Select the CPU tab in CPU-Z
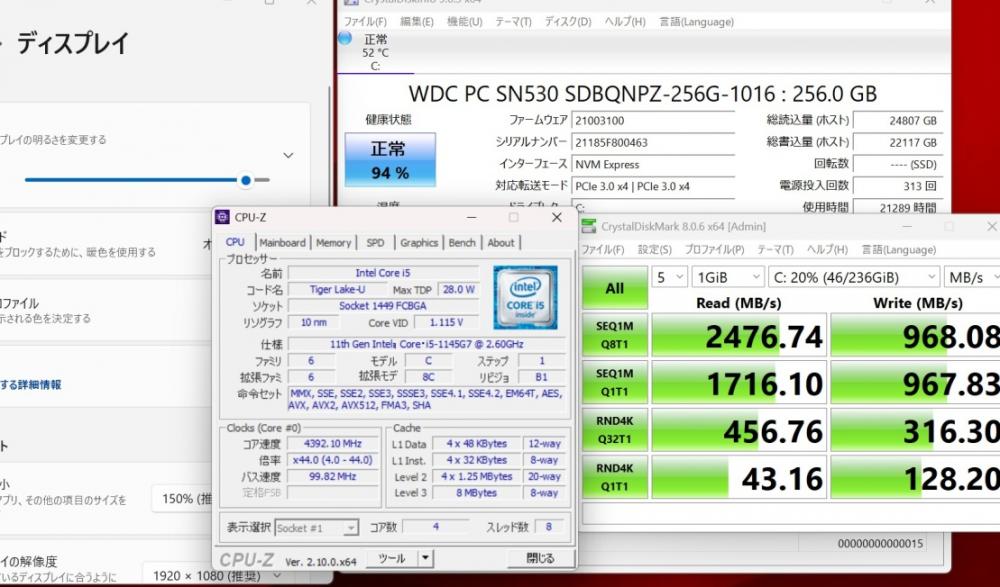Image resolution: width=1000 pixels, height=587 pixels. point(235,242)
